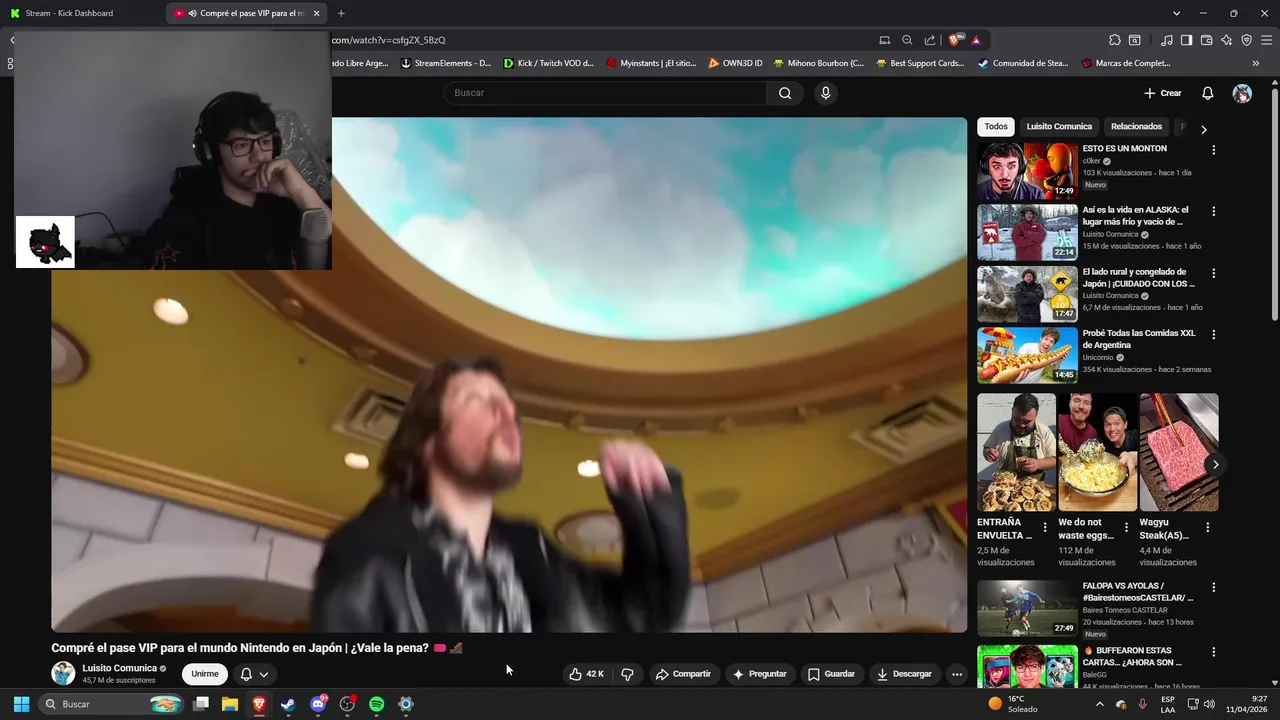Open the StreamElements bookmark

(x=445, y=63)
